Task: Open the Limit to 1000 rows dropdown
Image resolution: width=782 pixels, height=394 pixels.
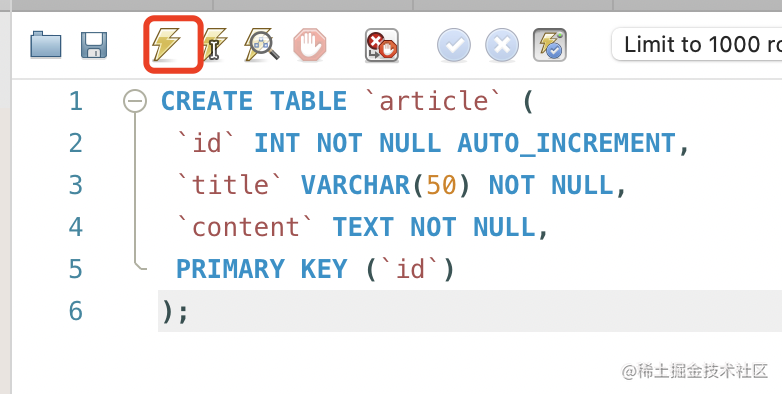Action: tap(696, 44)
